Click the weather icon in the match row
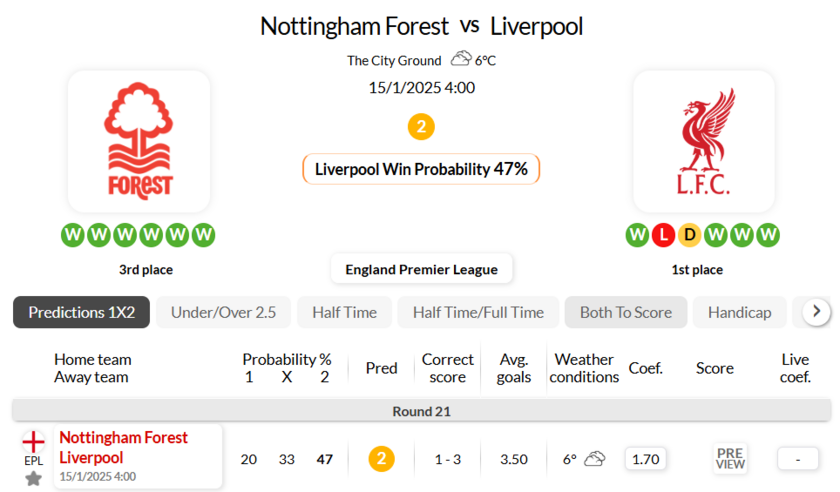This screenshot has width=840, height=492. (x=595, y=459)
